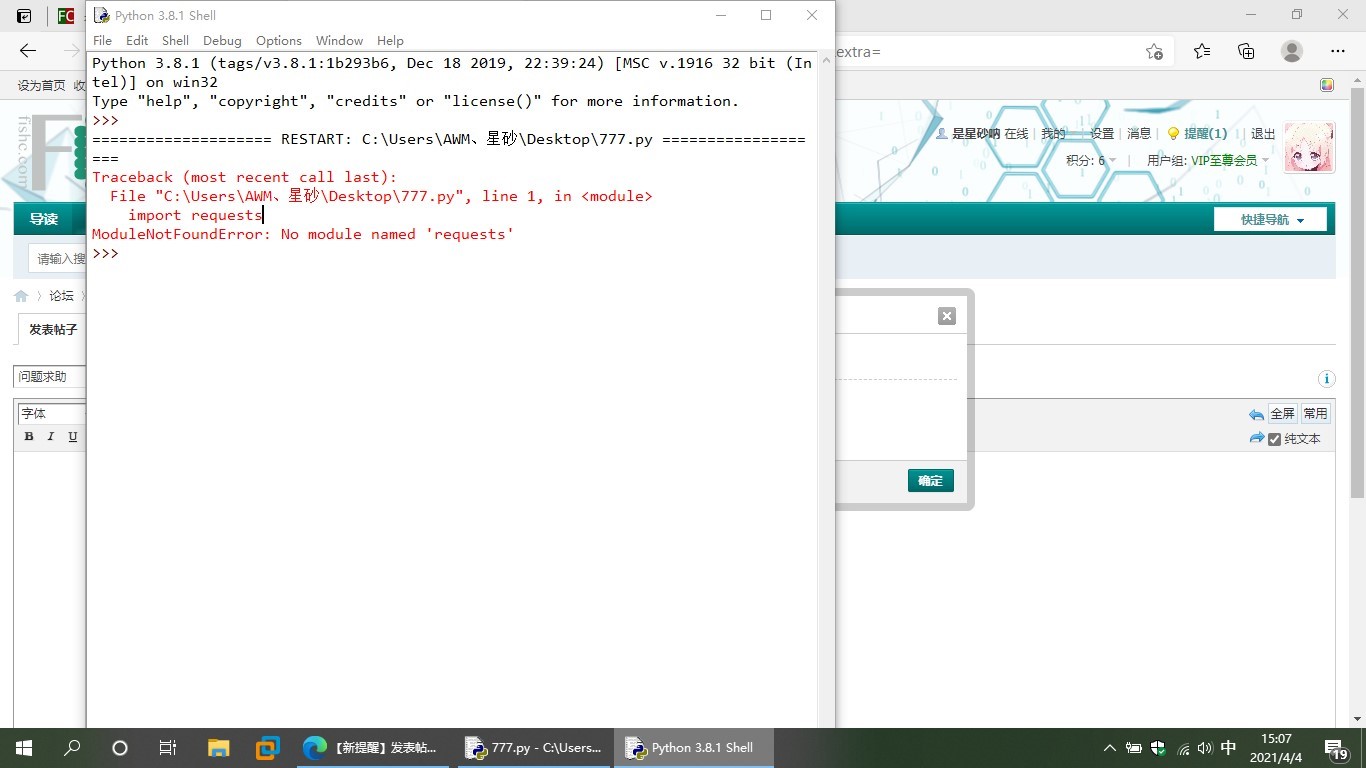Click the forum user avatar picture
Image resolution: width=1366 pixels, height=768 pixels.
(1309, 148)
